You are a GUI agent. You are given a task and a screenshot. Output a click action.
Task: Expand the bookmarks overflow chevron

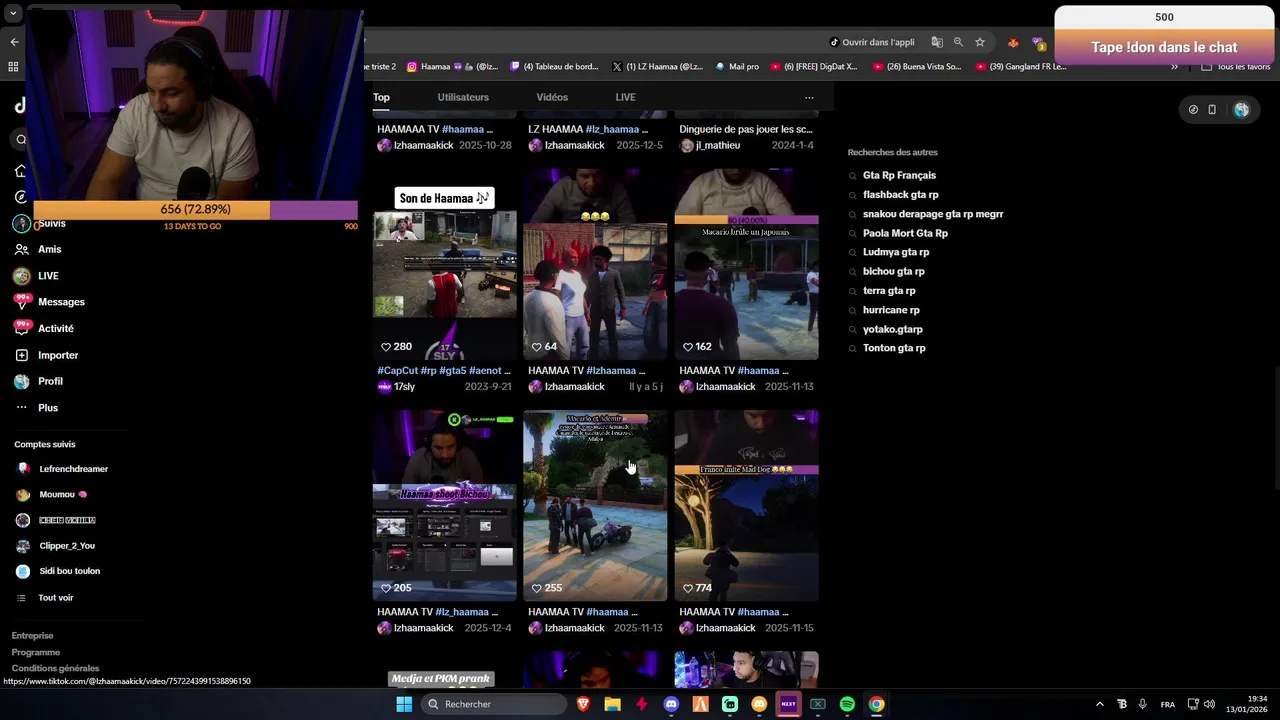pos(1174,67)
